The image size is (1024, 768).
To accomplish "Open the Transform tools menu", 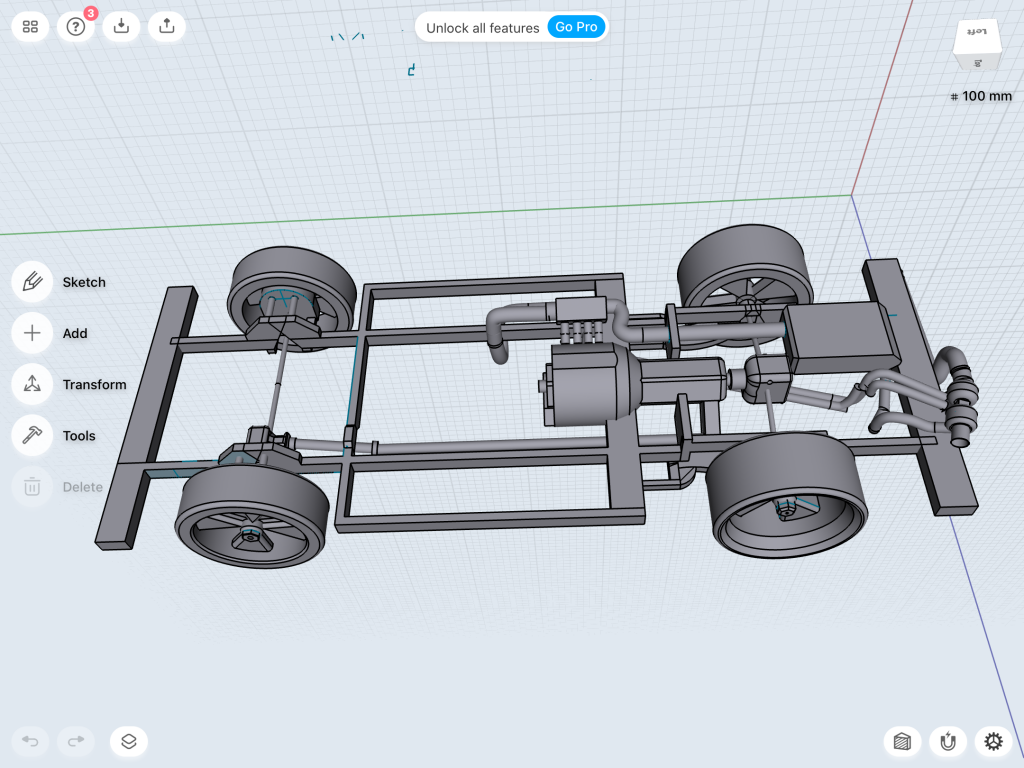I will 32,384.
